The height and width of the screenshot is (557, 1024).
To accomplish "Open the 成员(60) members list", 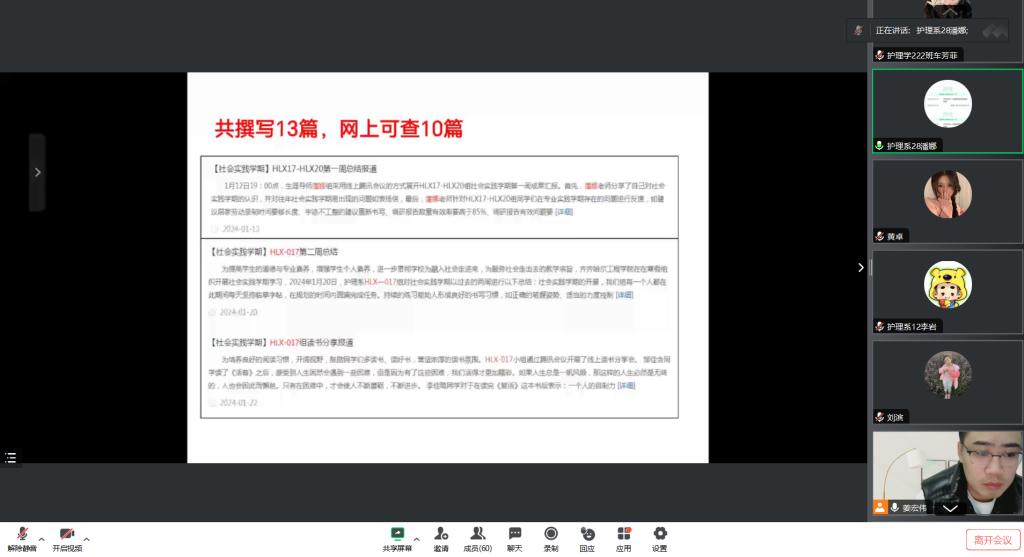I will pos(478,534).
